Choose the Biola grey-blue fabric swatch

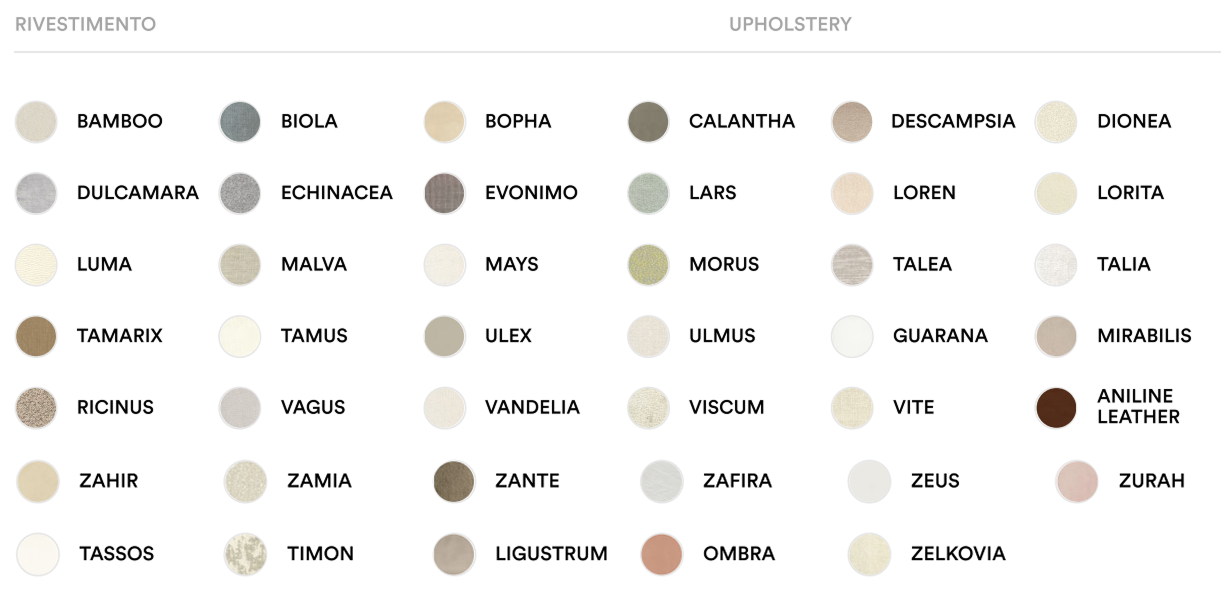point(240,122)
